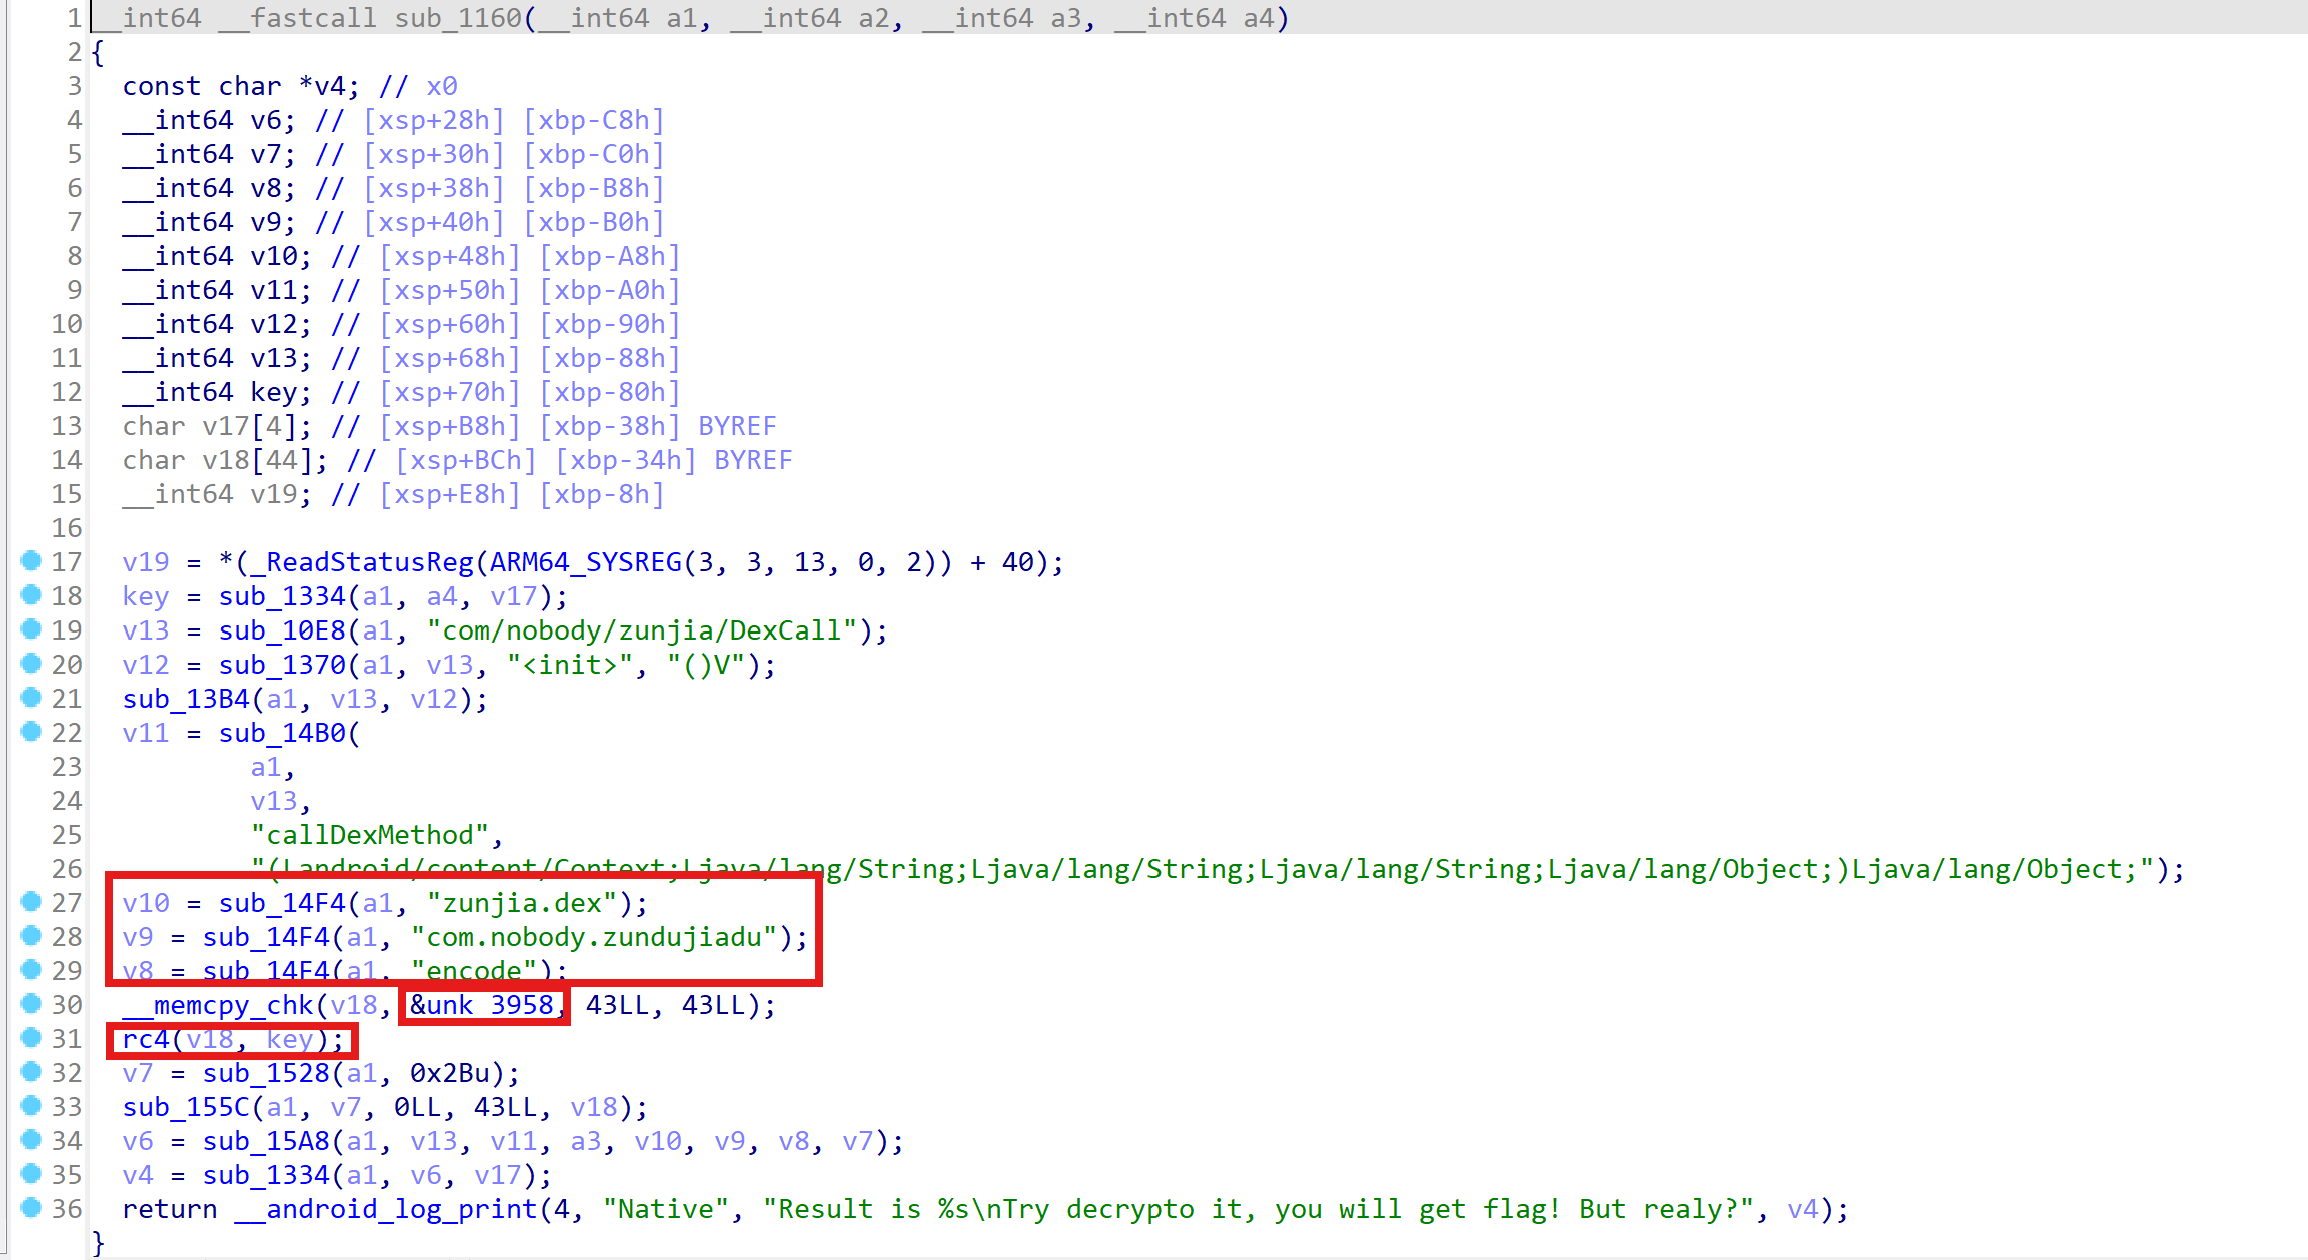Click the sub_1160 function name in header

coord(458,18)
